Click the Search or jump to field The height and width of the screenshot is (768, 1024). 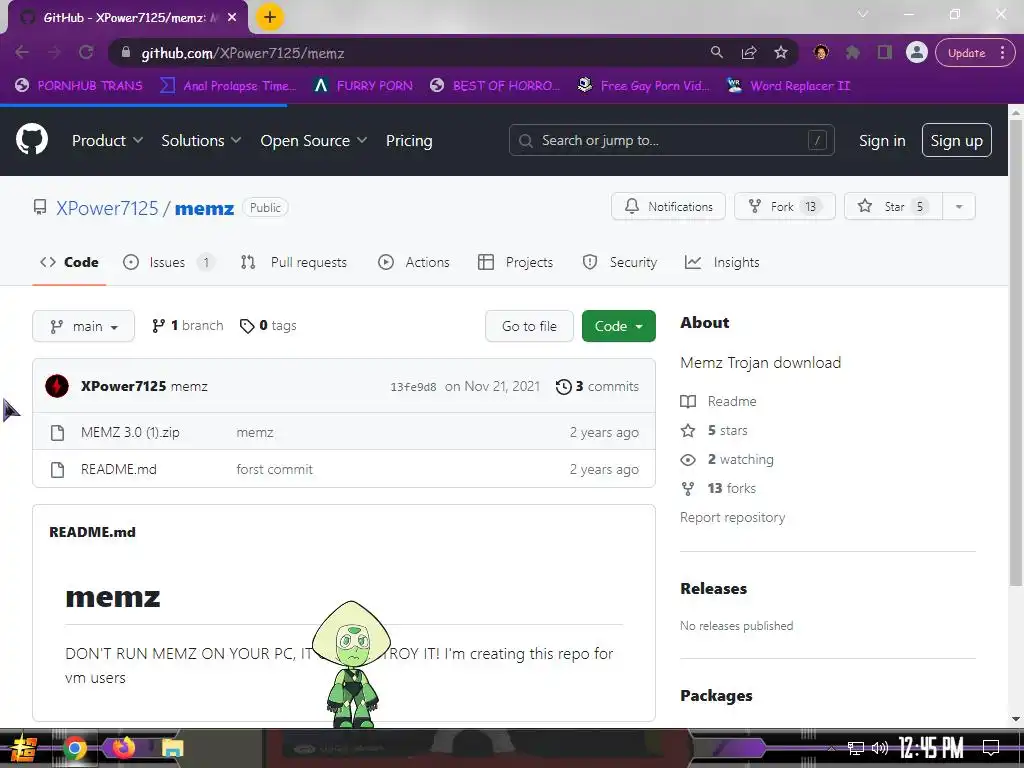point(671,140)
